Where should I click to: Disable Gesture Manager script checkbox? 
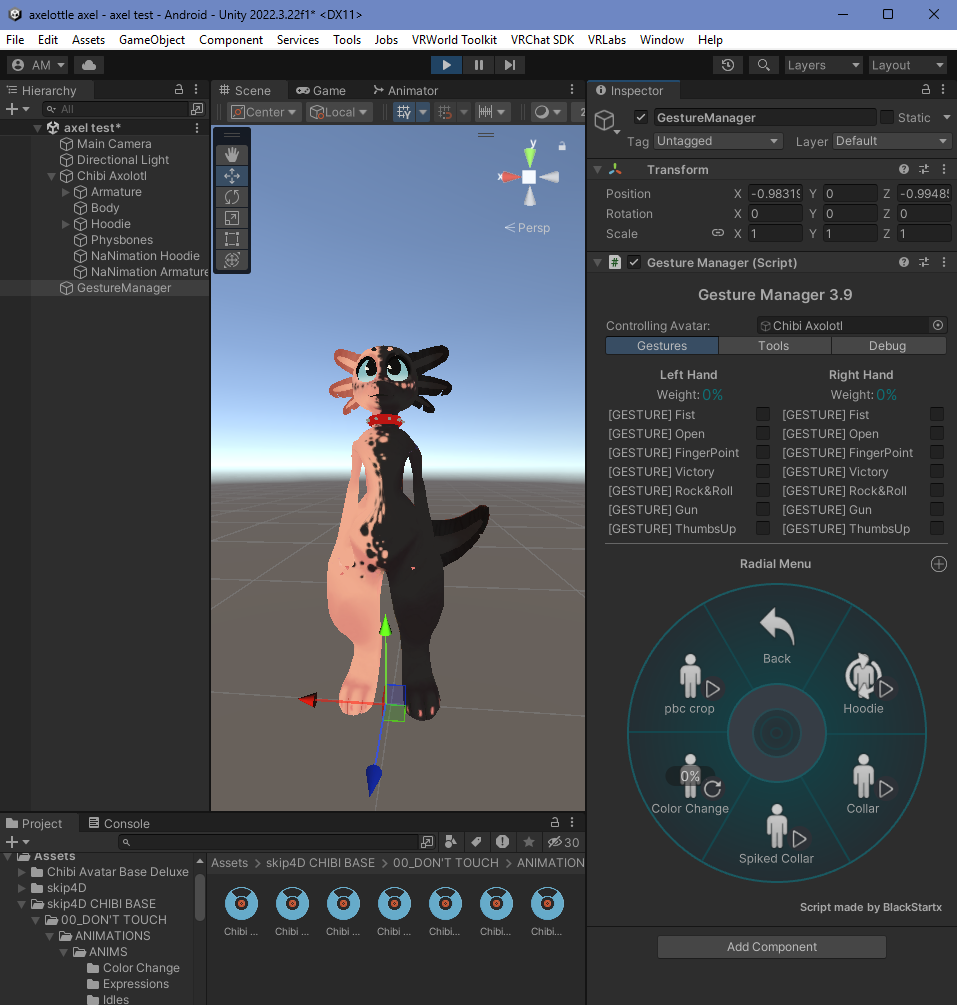pyautogui.click(x=634, y=262)
